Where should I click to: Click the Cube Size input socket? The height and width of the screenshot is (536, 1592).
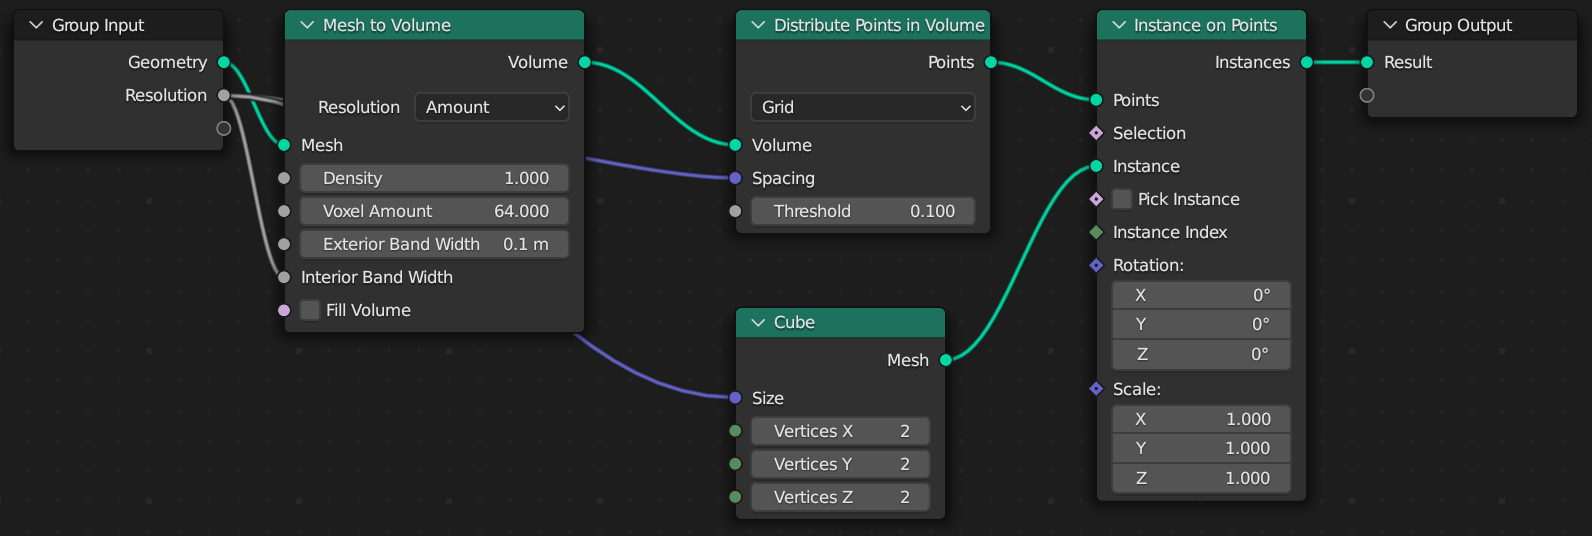[x=735, y=398]
